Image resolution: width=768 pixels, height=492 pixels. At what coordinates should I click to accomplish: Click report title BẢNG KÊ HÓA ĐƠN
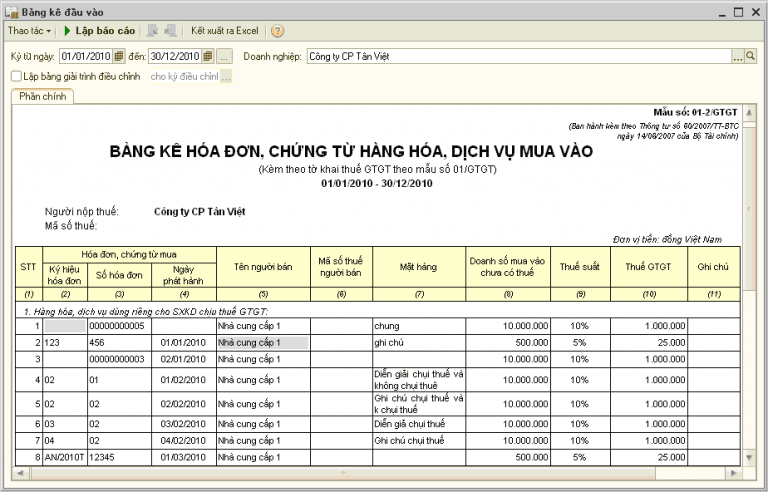[351, 151]
